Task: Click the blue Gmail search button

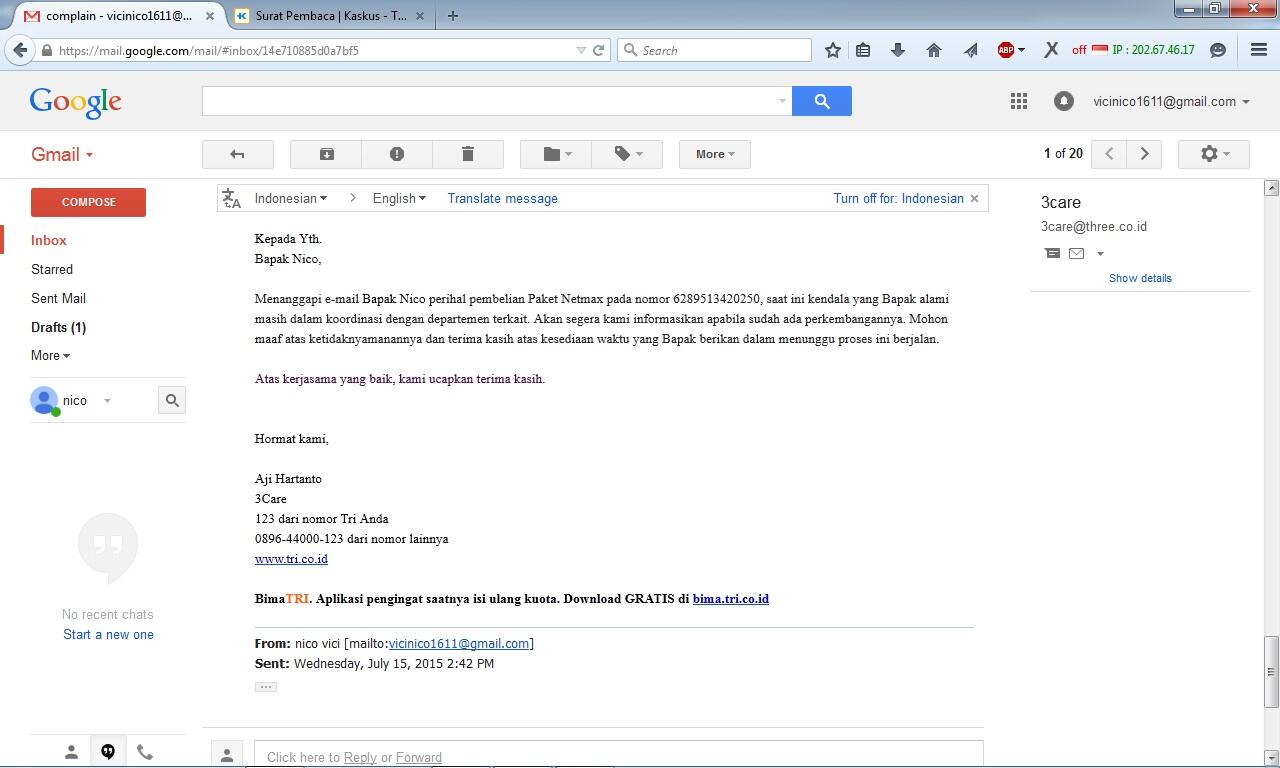Action: [x=822, y=101]
